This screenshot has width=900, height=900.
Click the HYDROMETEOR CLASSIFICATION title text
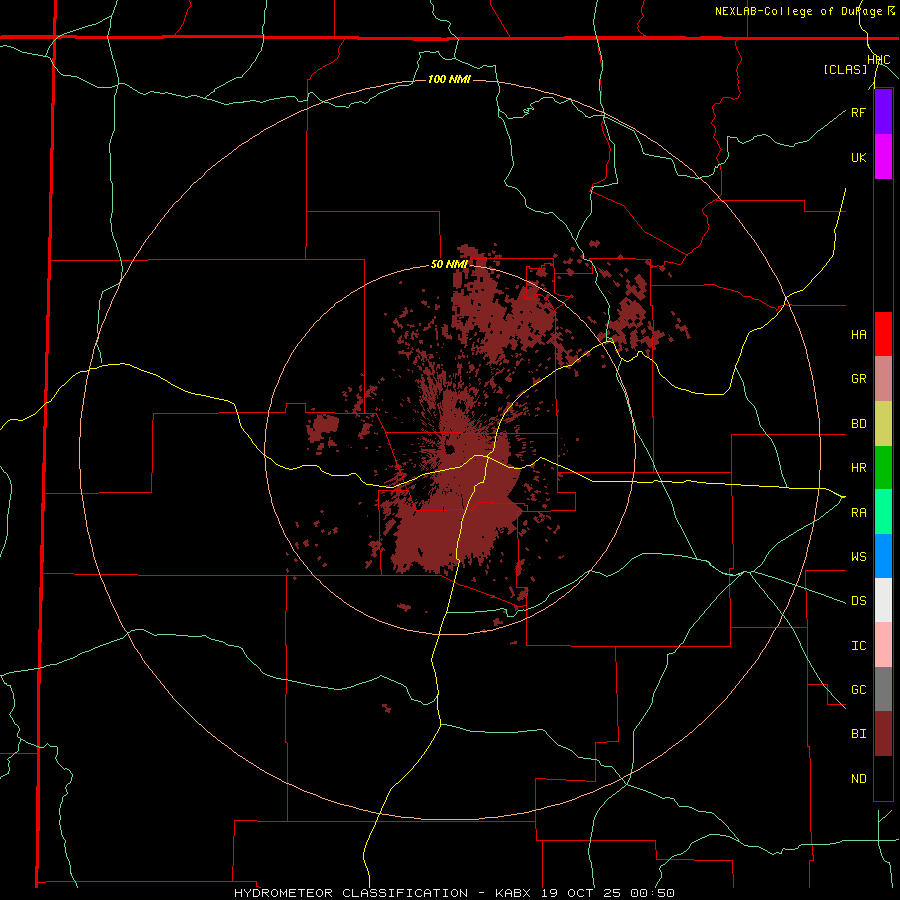pos(351,893)
